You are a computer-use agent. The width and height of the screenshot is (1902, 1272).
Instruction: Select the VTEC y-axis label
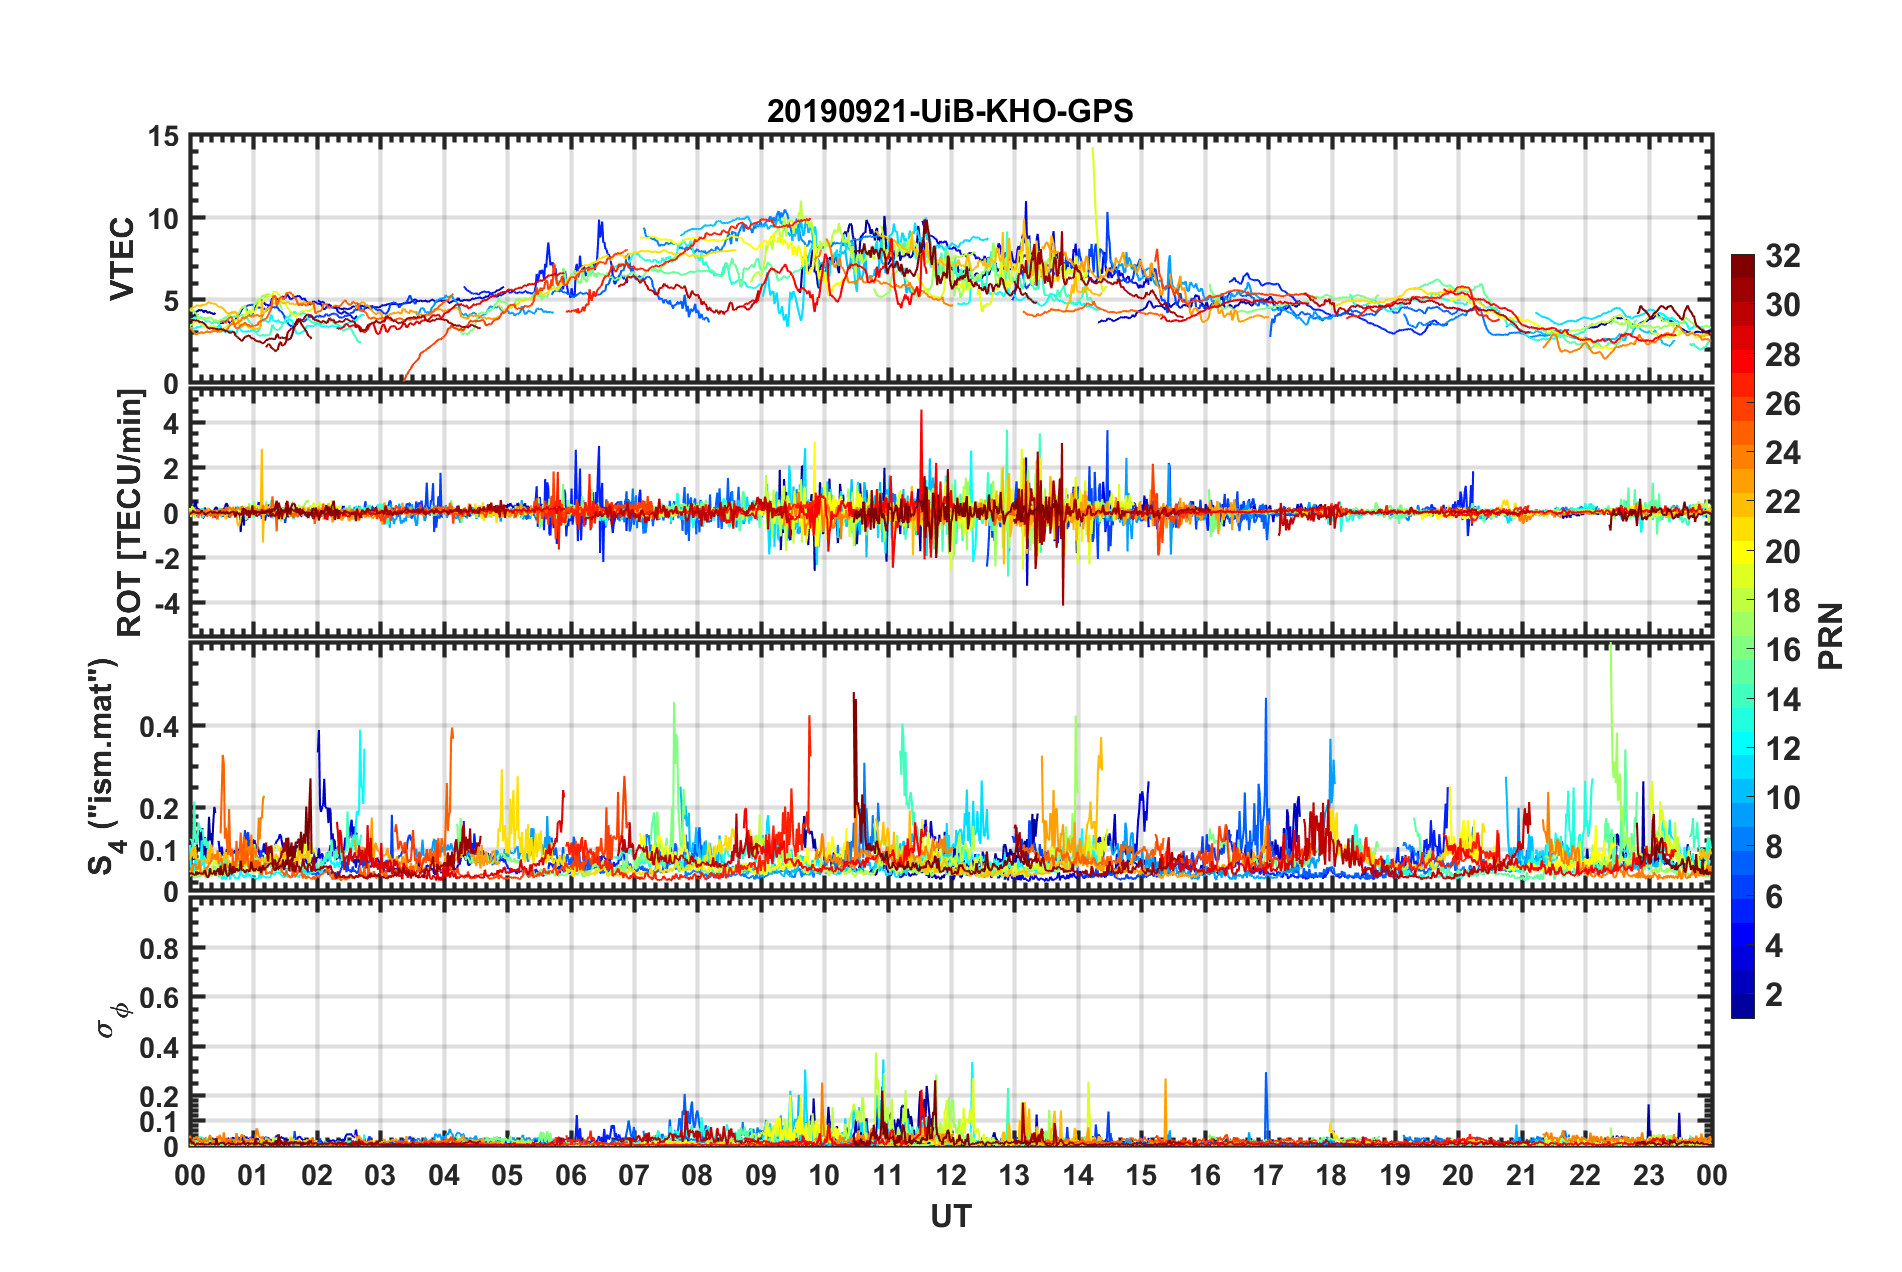[x=122, y=259]
